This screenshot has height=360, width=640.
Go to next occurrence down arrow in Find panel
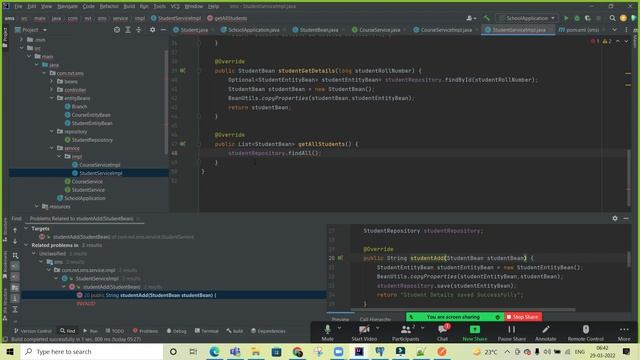click(15, 242)
